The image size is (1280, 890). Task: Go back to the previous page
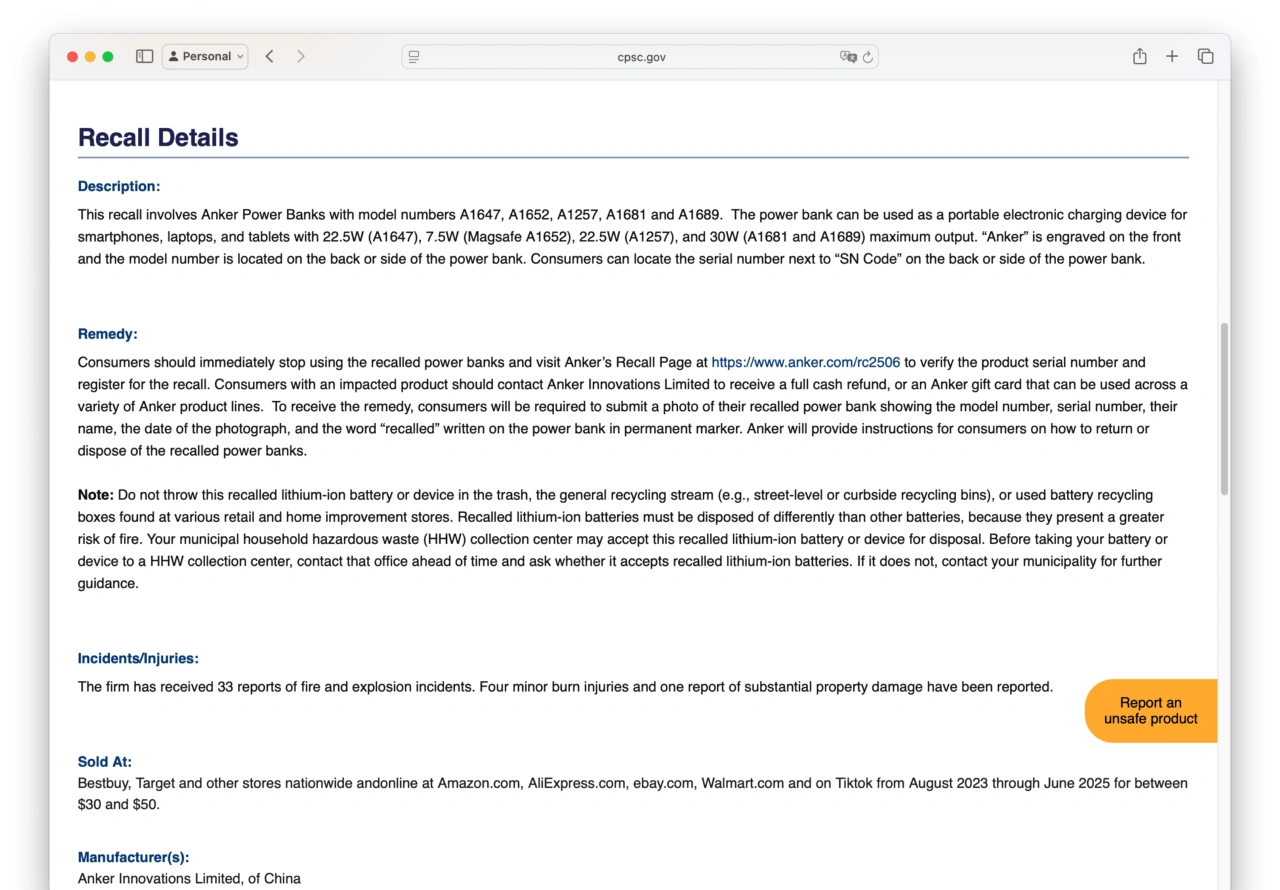(269, 57)
